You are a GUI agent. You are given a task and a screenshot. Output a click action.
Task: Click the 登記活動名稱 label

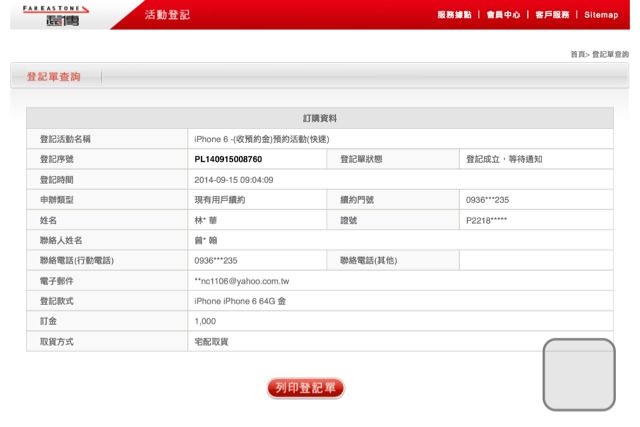coord(65,139)
